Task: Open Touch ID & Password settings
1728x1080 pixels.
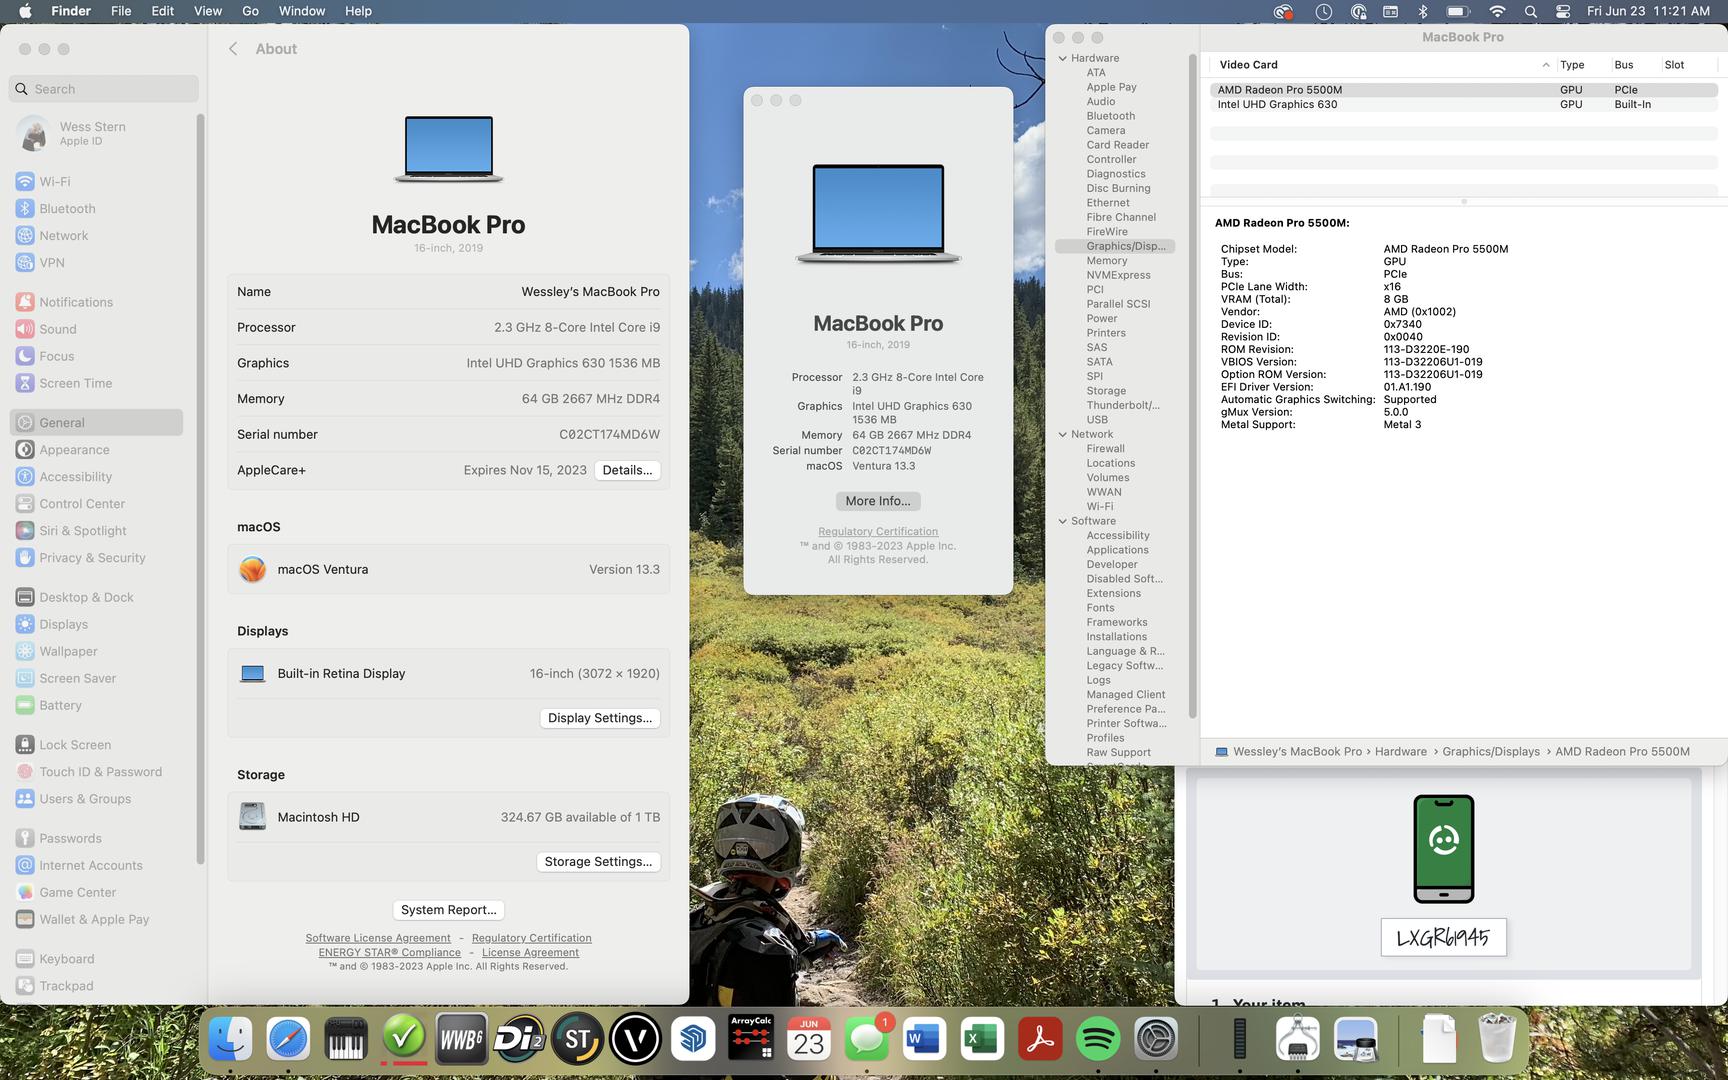Action: (97, 772)
